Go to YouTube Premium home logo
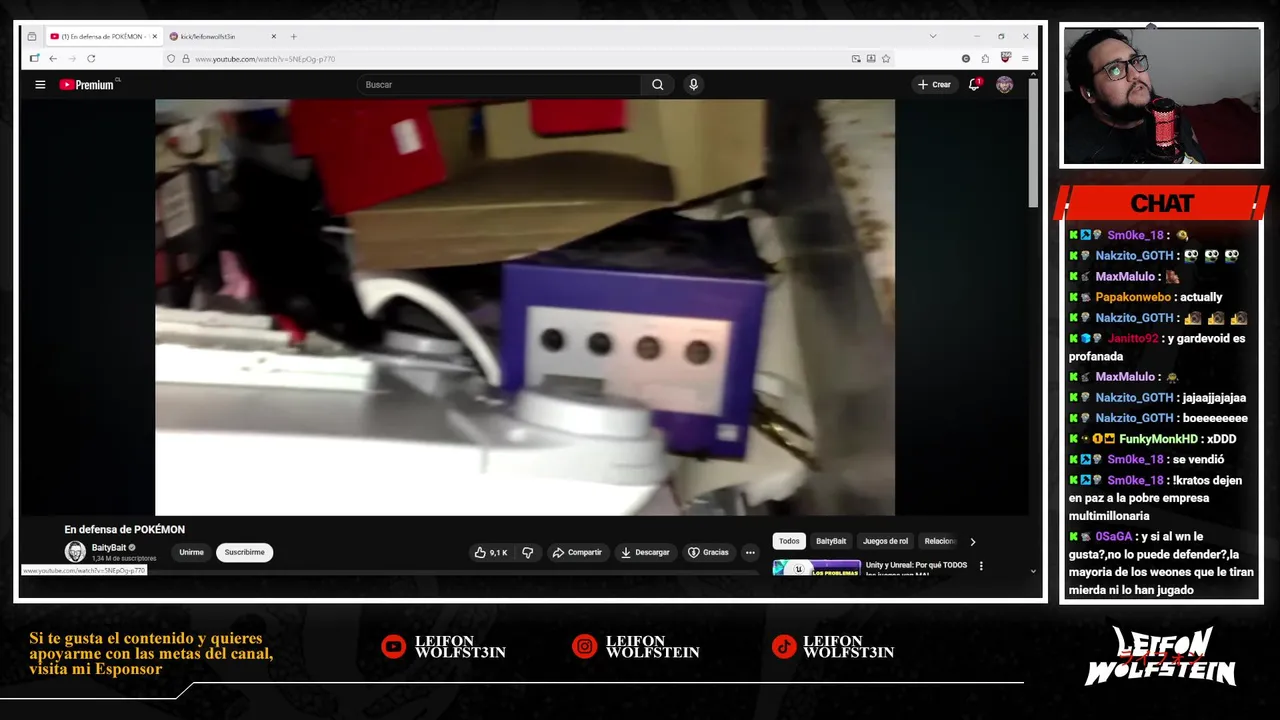The width and height of the screenshot is (1280, 720). point(89,85)
